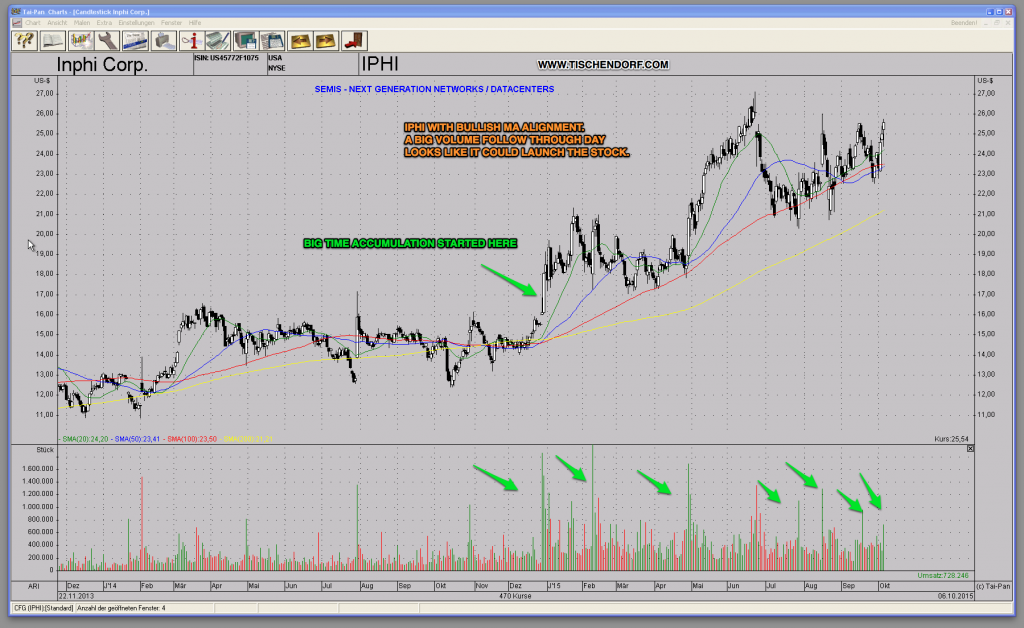
Task: Click the gold left arrow icon
Action: 301,40
